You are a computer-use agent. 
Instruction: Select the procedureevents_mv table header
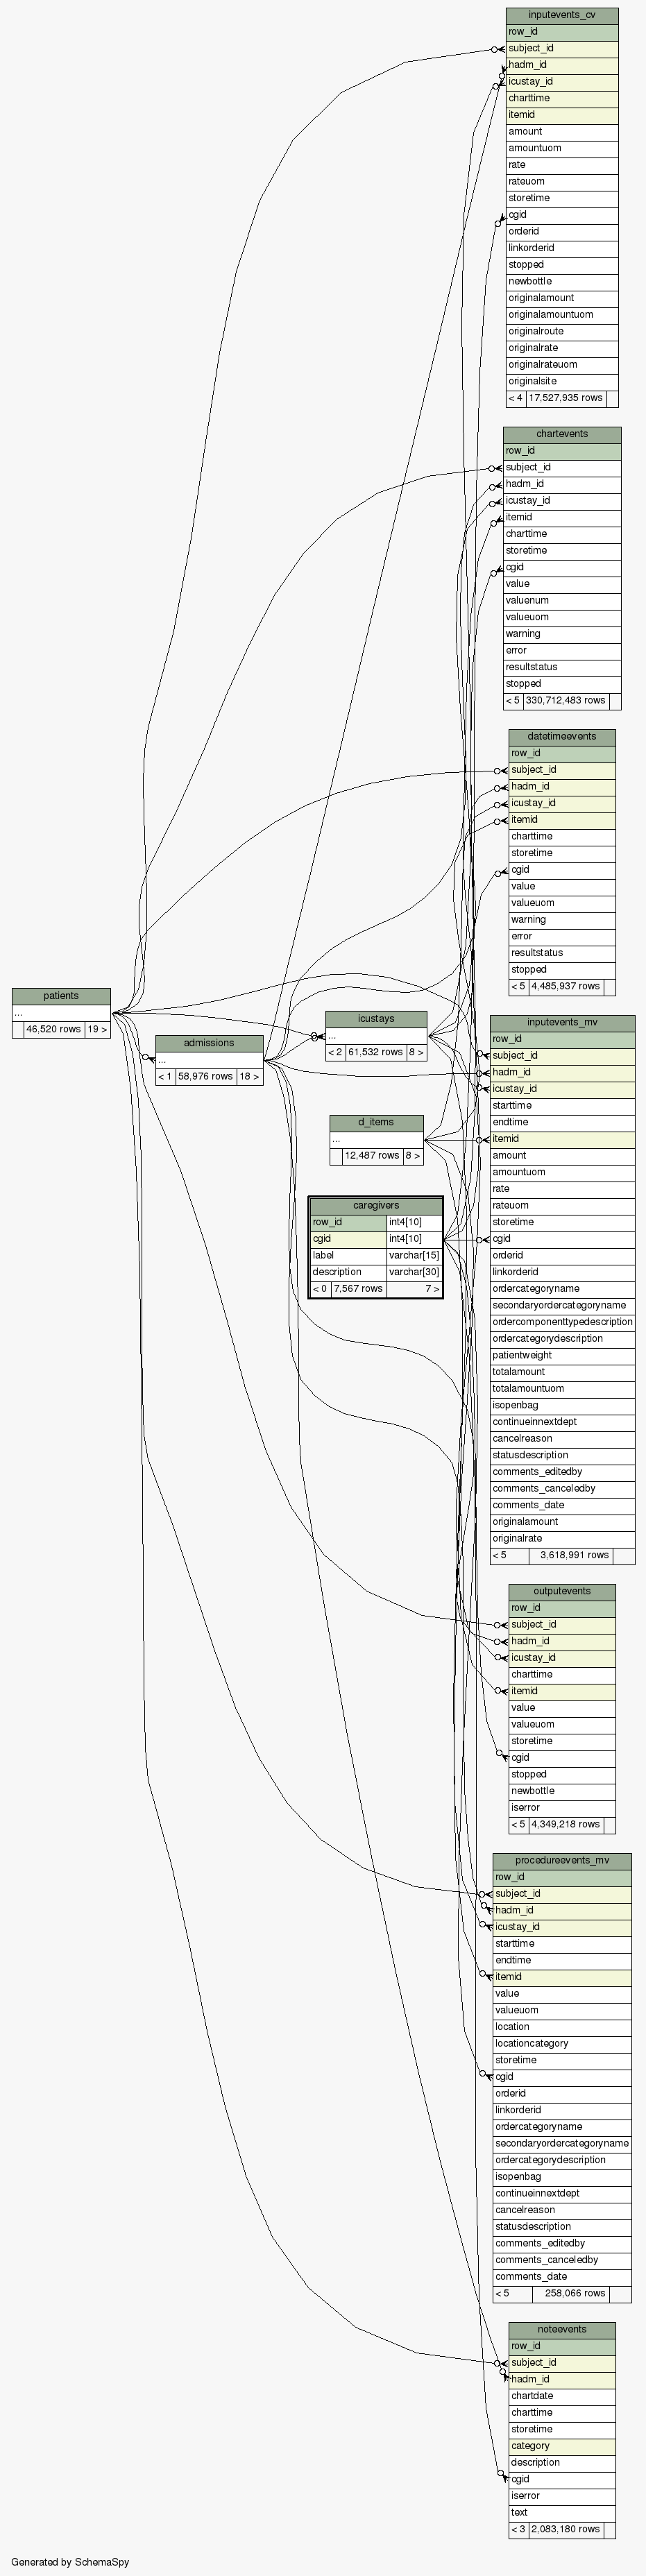coord(562,1860)
